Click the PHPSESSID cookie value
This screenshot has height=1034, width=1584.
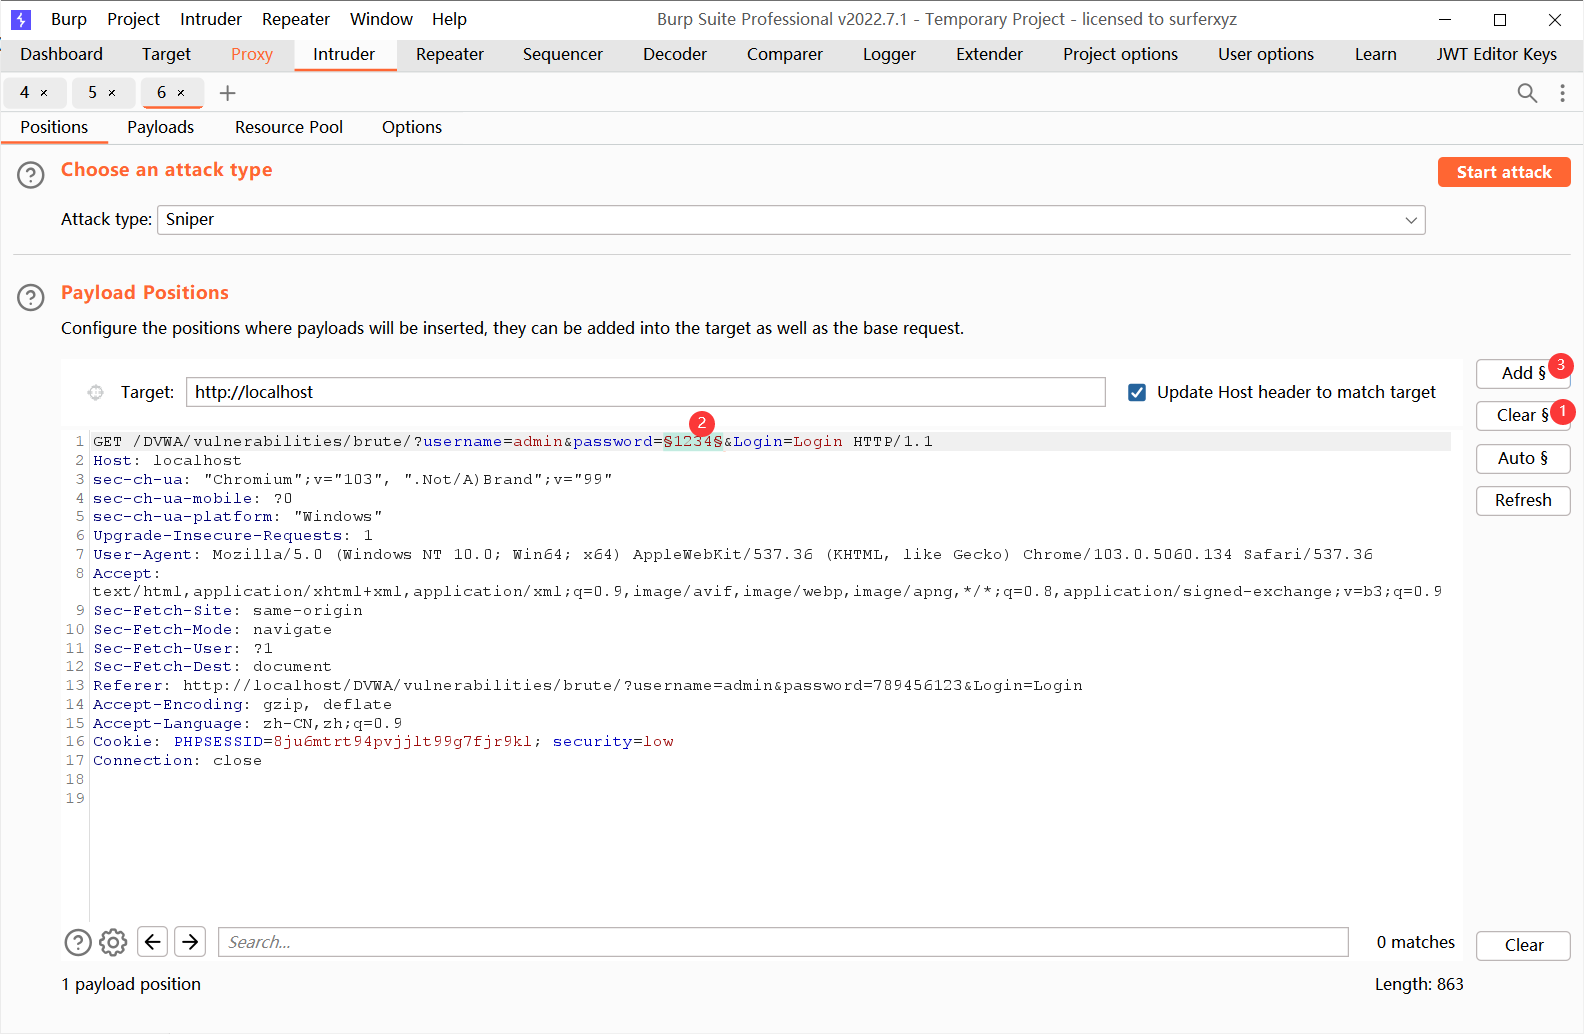coord(403,742)
